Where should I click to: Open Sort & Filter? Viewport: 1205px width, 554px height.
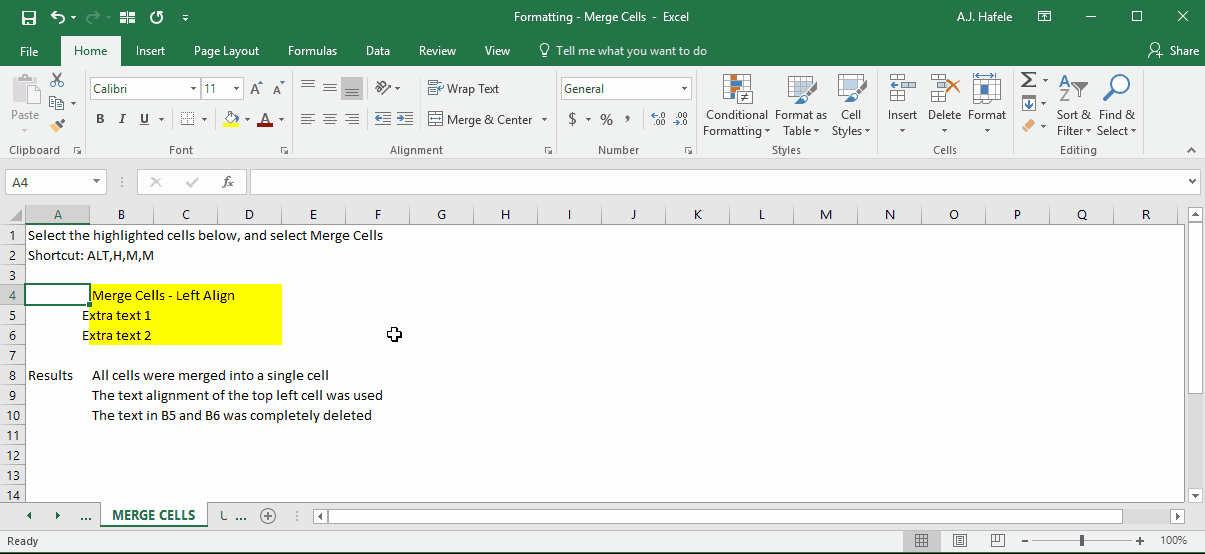[1074, 105]
